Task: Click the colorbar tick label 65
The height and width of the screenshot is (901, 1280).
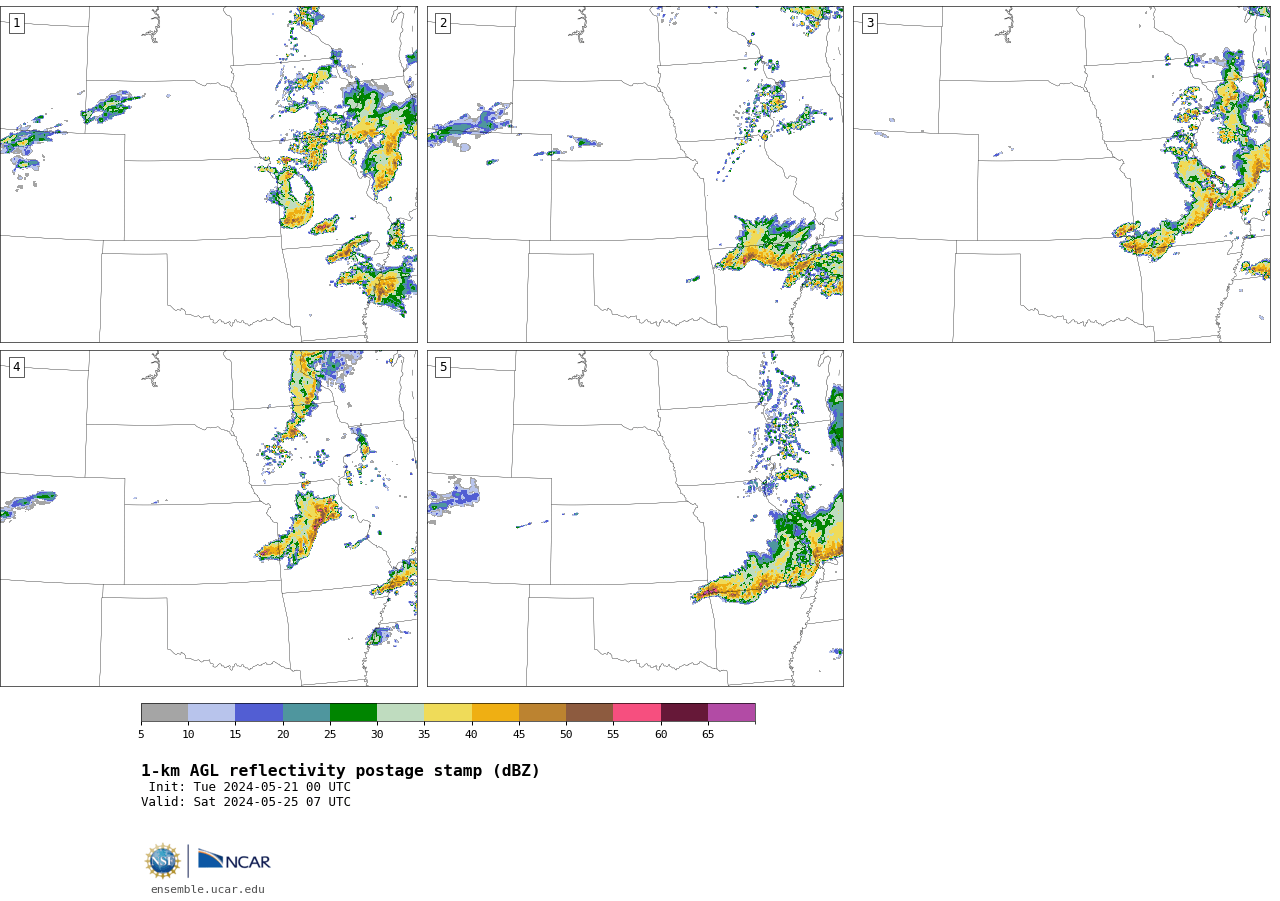Action: 708,735
